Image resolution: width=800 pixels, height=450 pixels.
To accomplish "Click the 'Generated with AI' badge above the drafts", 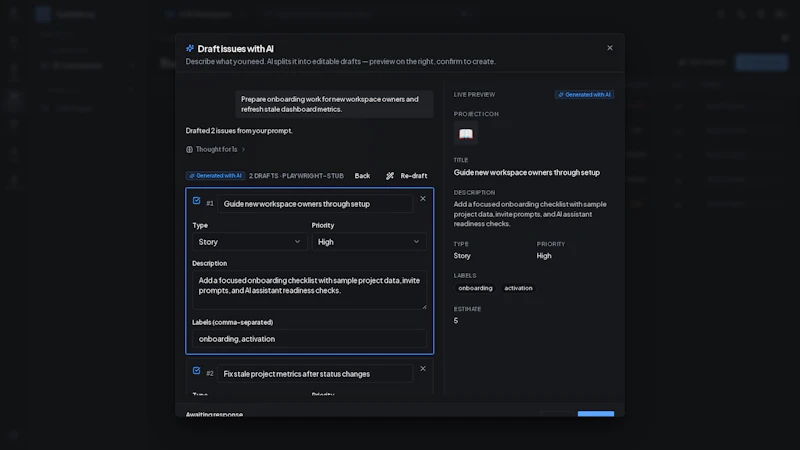I will (x=215, y=176).
